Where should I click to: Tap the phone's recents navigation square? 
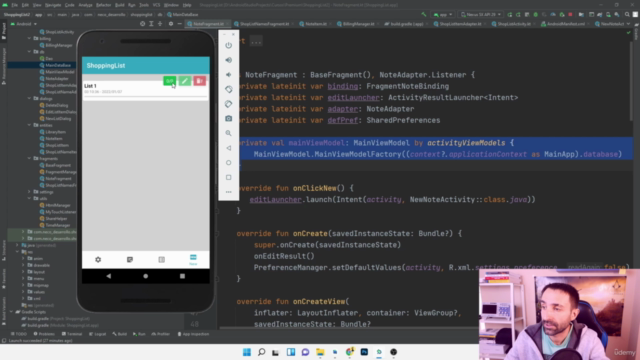coord(182,276)
